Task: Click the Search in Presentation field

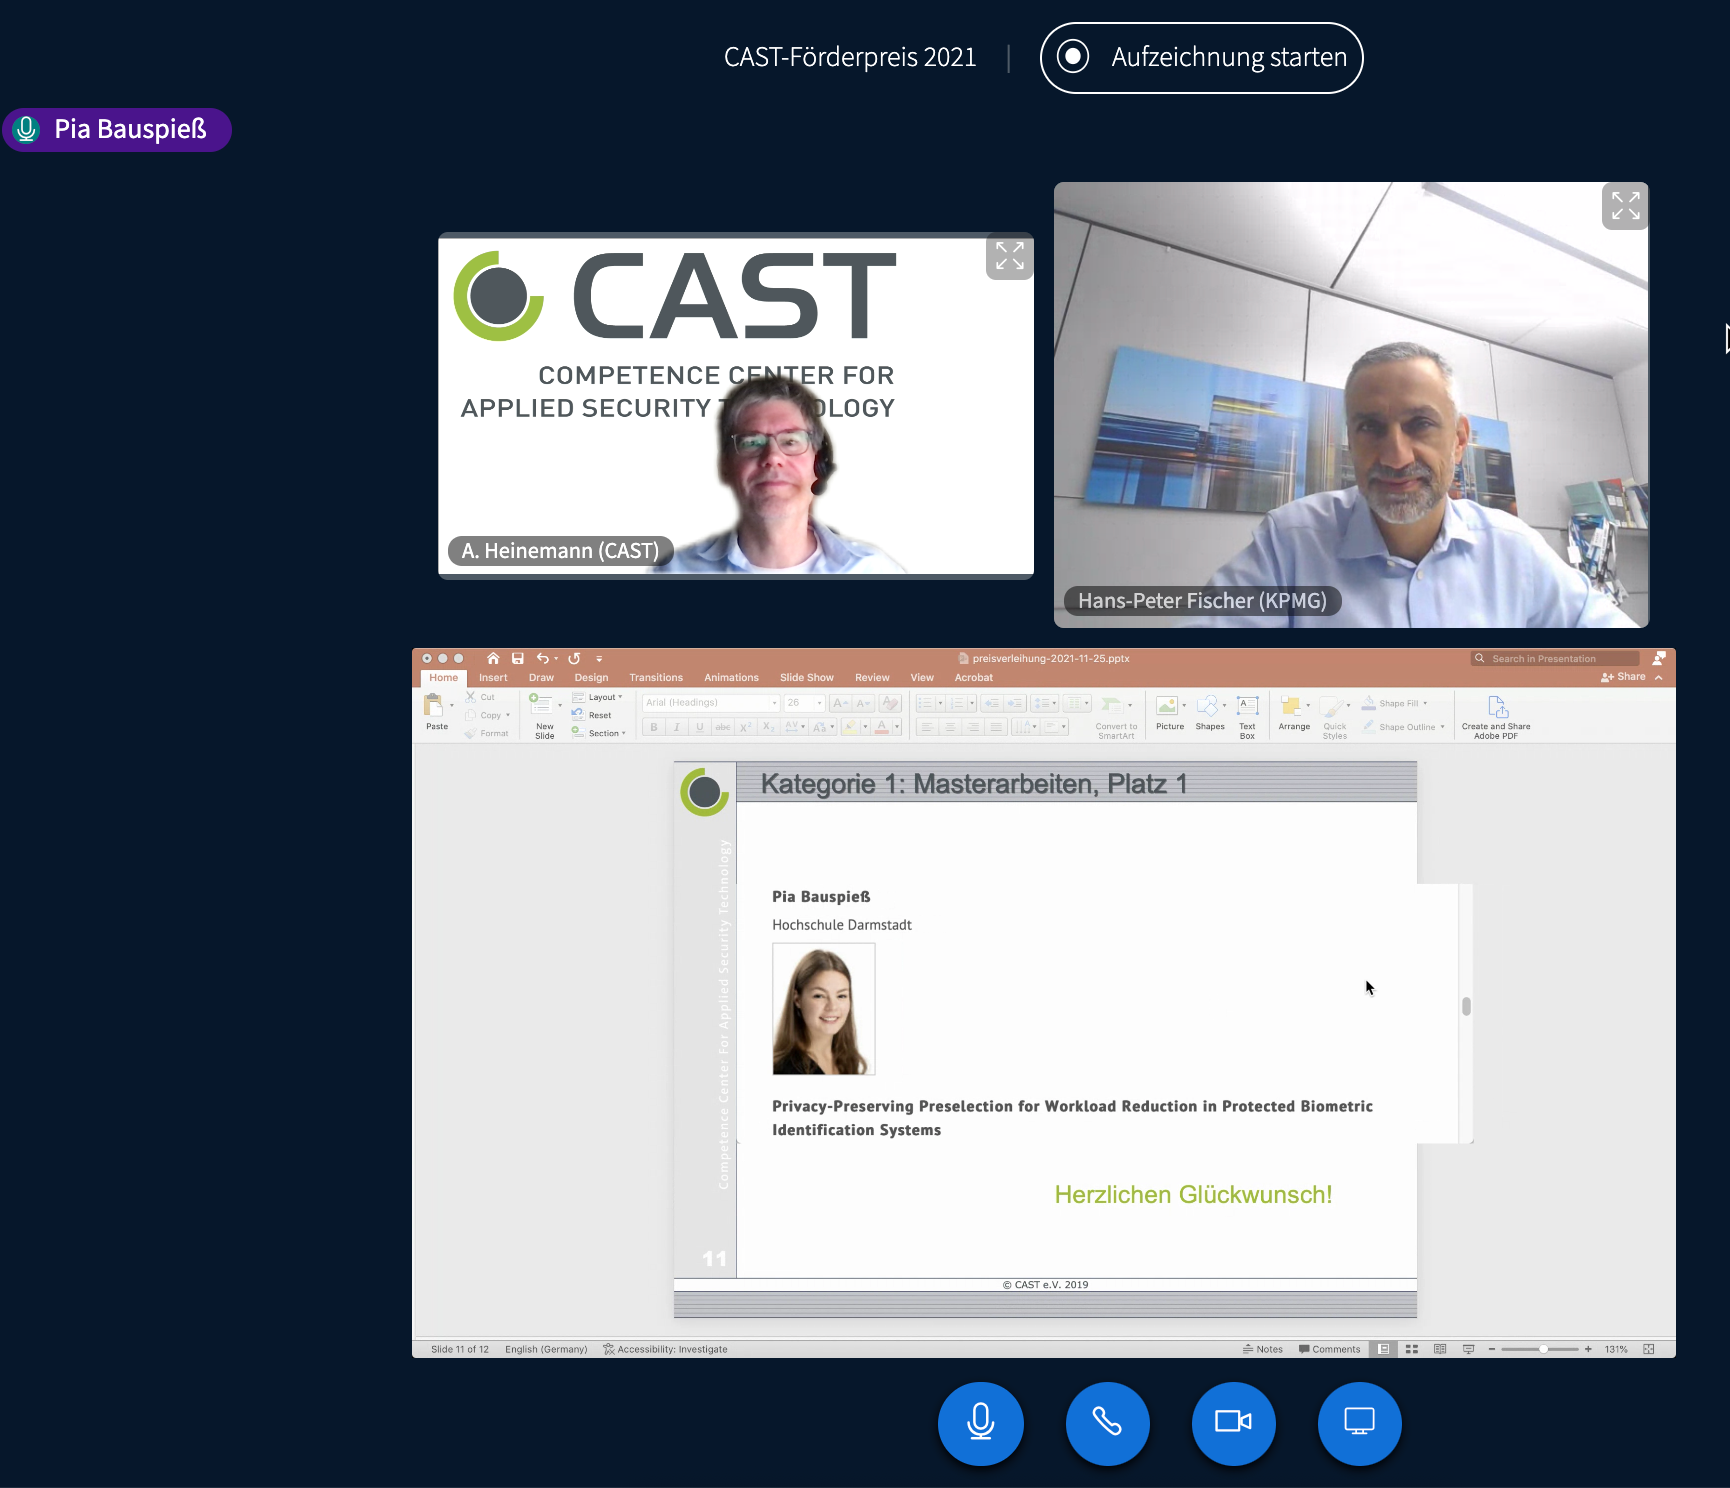Action: point(1555,658)
